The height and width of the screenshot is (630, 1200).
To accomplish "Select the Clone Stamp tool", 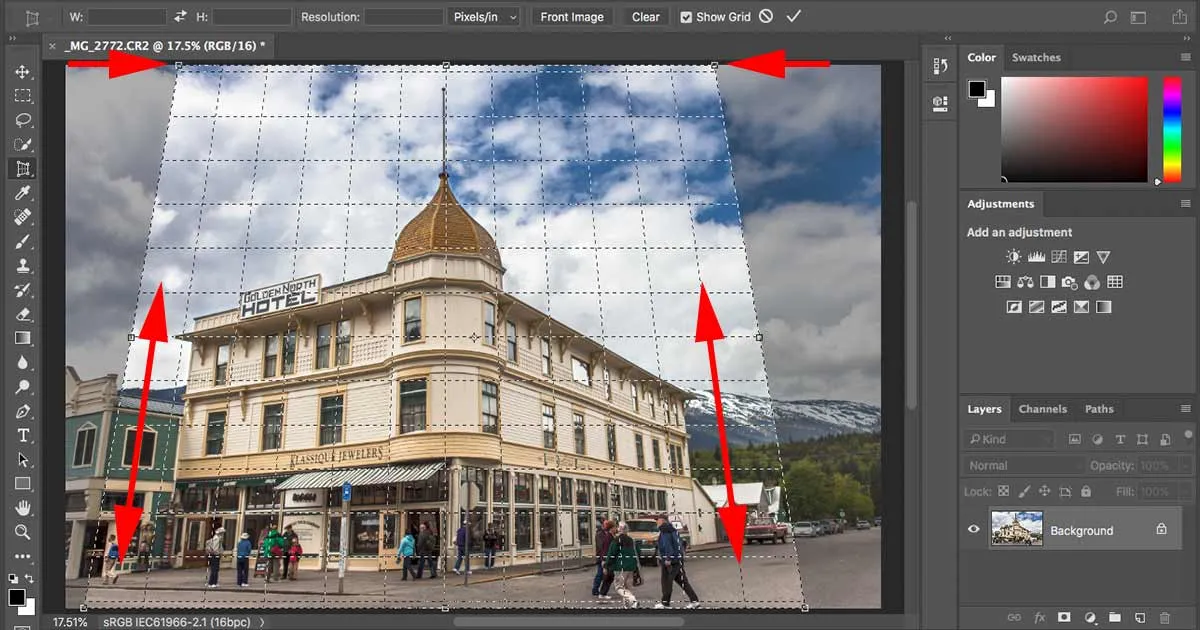I will tap(22, 266).
